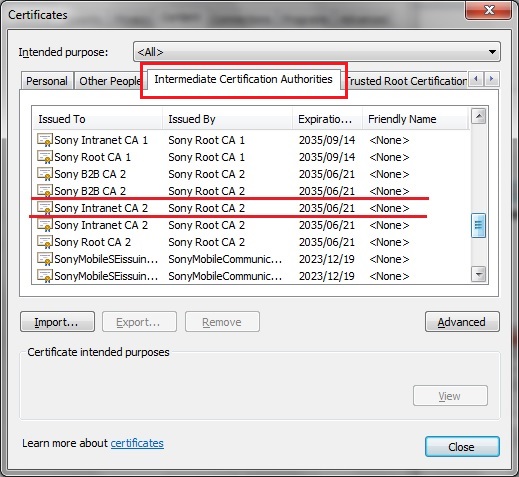Click expiration date of Sony Root CA 1 row
Image resolution: width=519 pixels, height=477 pixels.
[x=327, y=157]
